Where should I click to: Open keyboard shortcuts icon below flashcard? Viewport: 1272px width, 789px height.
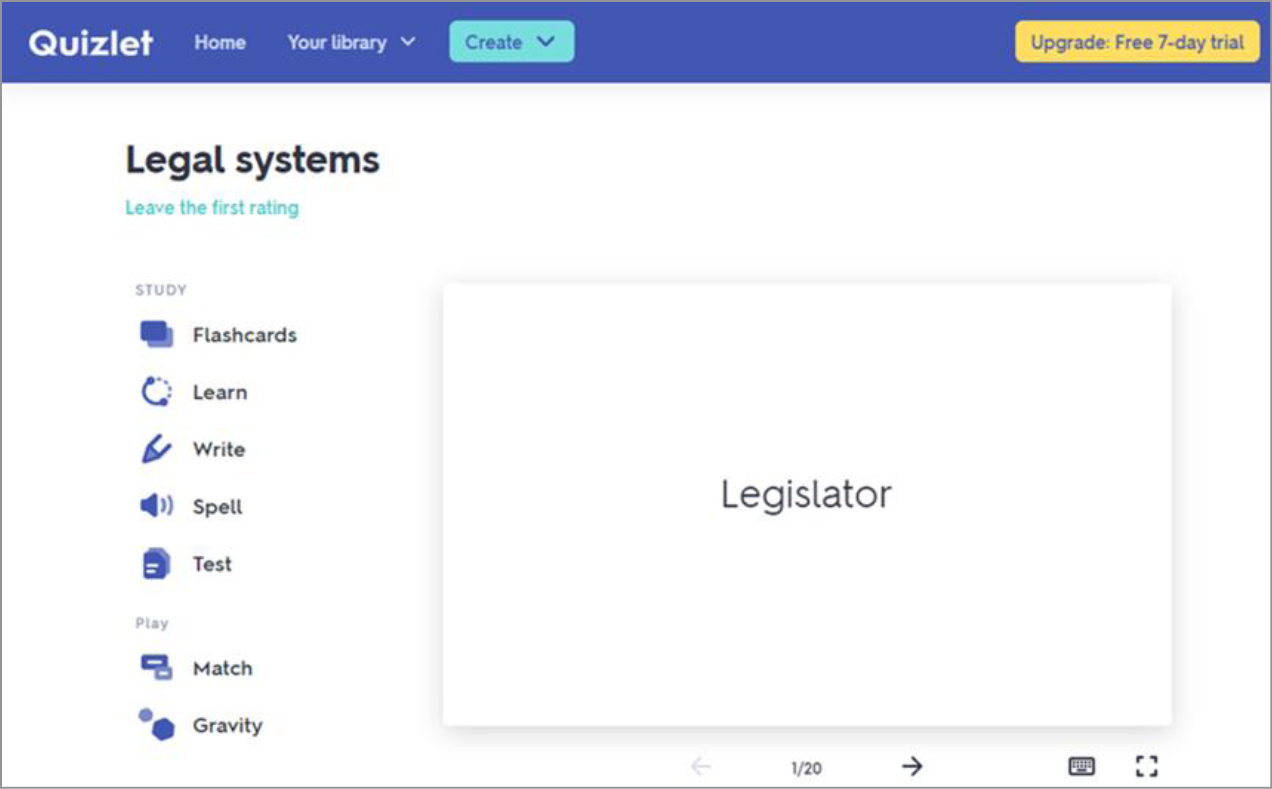1081,766
